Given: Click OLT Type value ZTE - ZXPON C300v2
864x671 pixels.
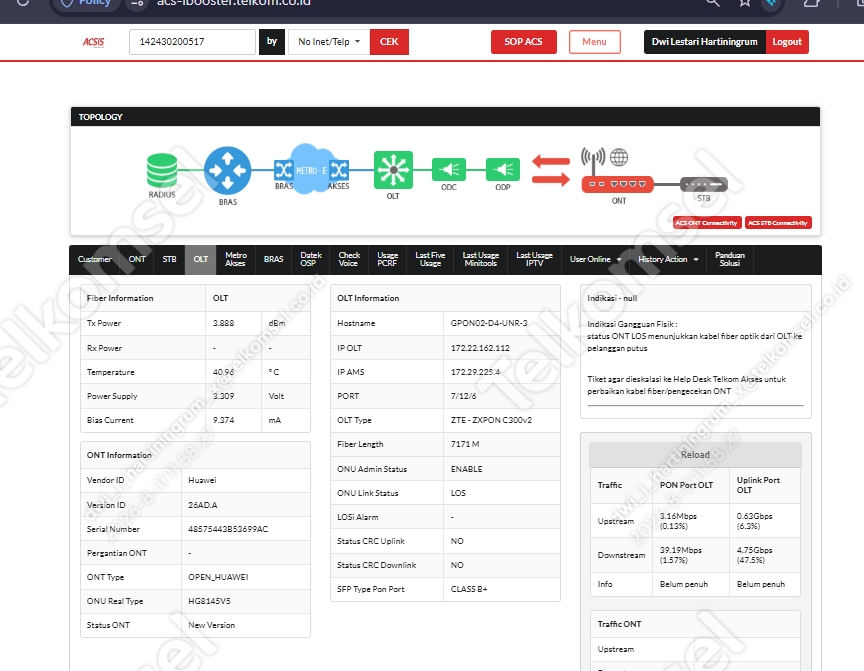Looking at the screenshot, I should point(491,420).
